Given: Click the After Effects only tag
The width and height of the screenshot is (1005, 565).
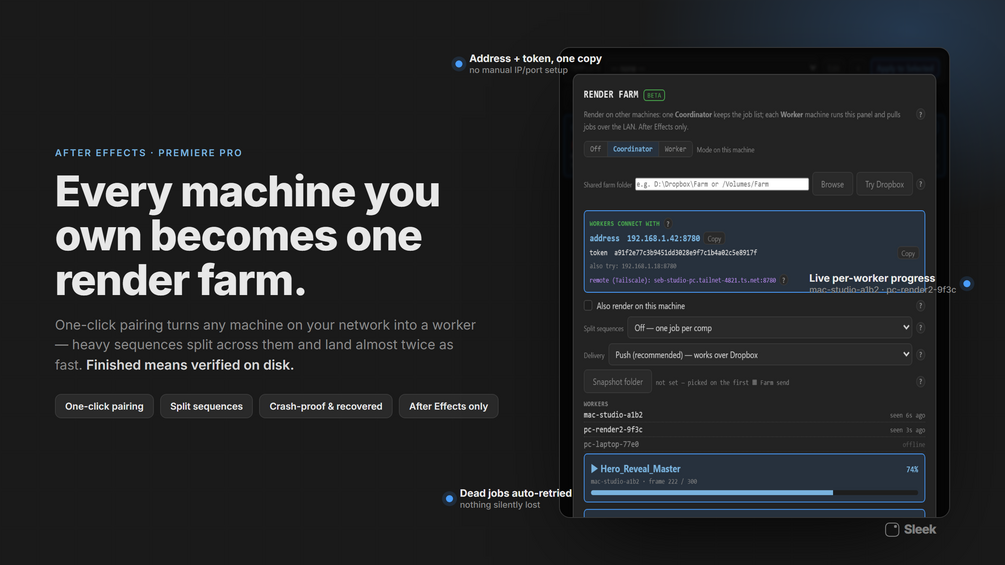Looking at the screenshot, I should tap(449, 406).
